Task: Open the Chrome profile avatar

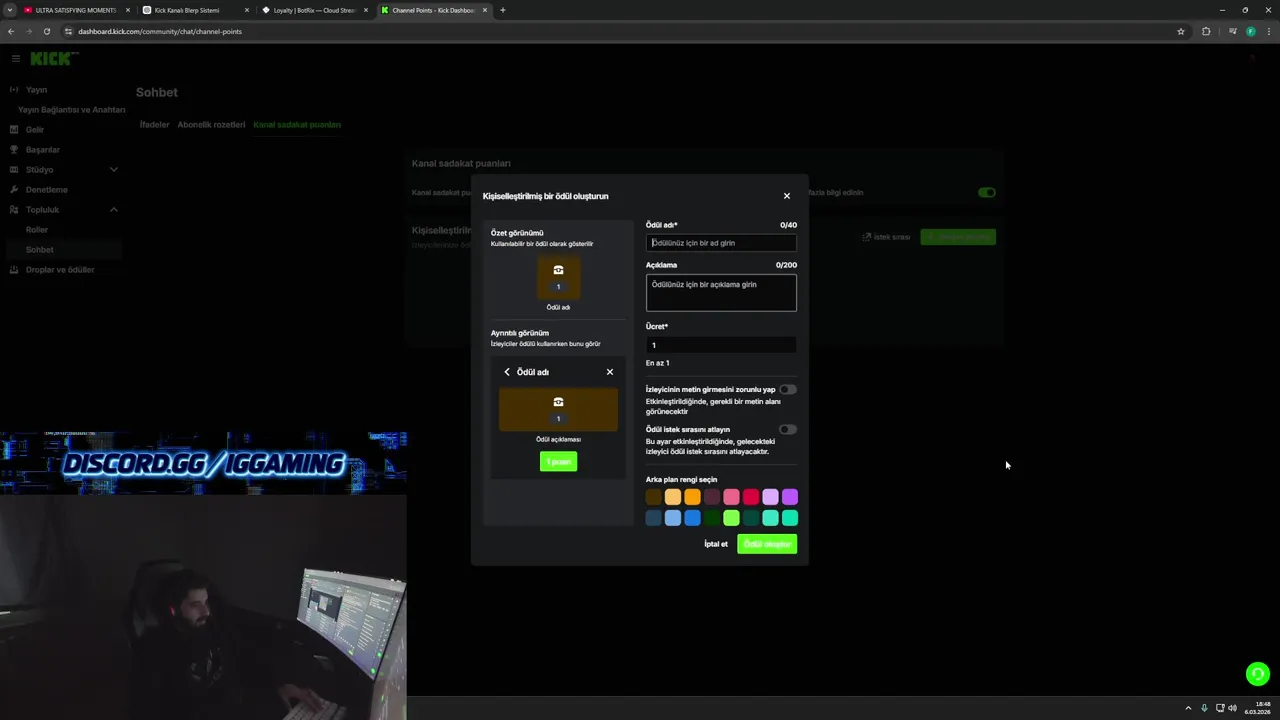Action: coord(1251,31)
